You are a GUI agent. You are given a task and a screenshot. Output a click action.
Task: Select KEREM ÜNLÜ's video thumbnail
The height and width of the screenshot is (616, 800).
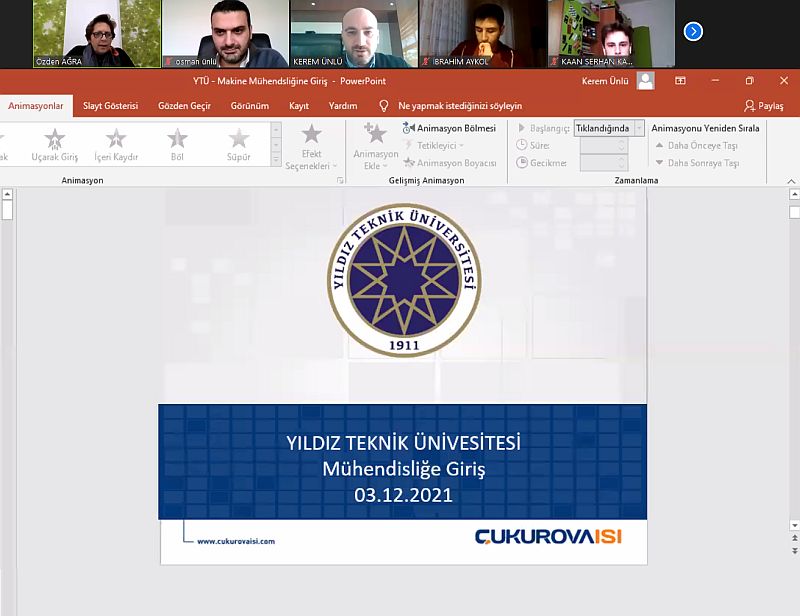click(x=354, y=34)
